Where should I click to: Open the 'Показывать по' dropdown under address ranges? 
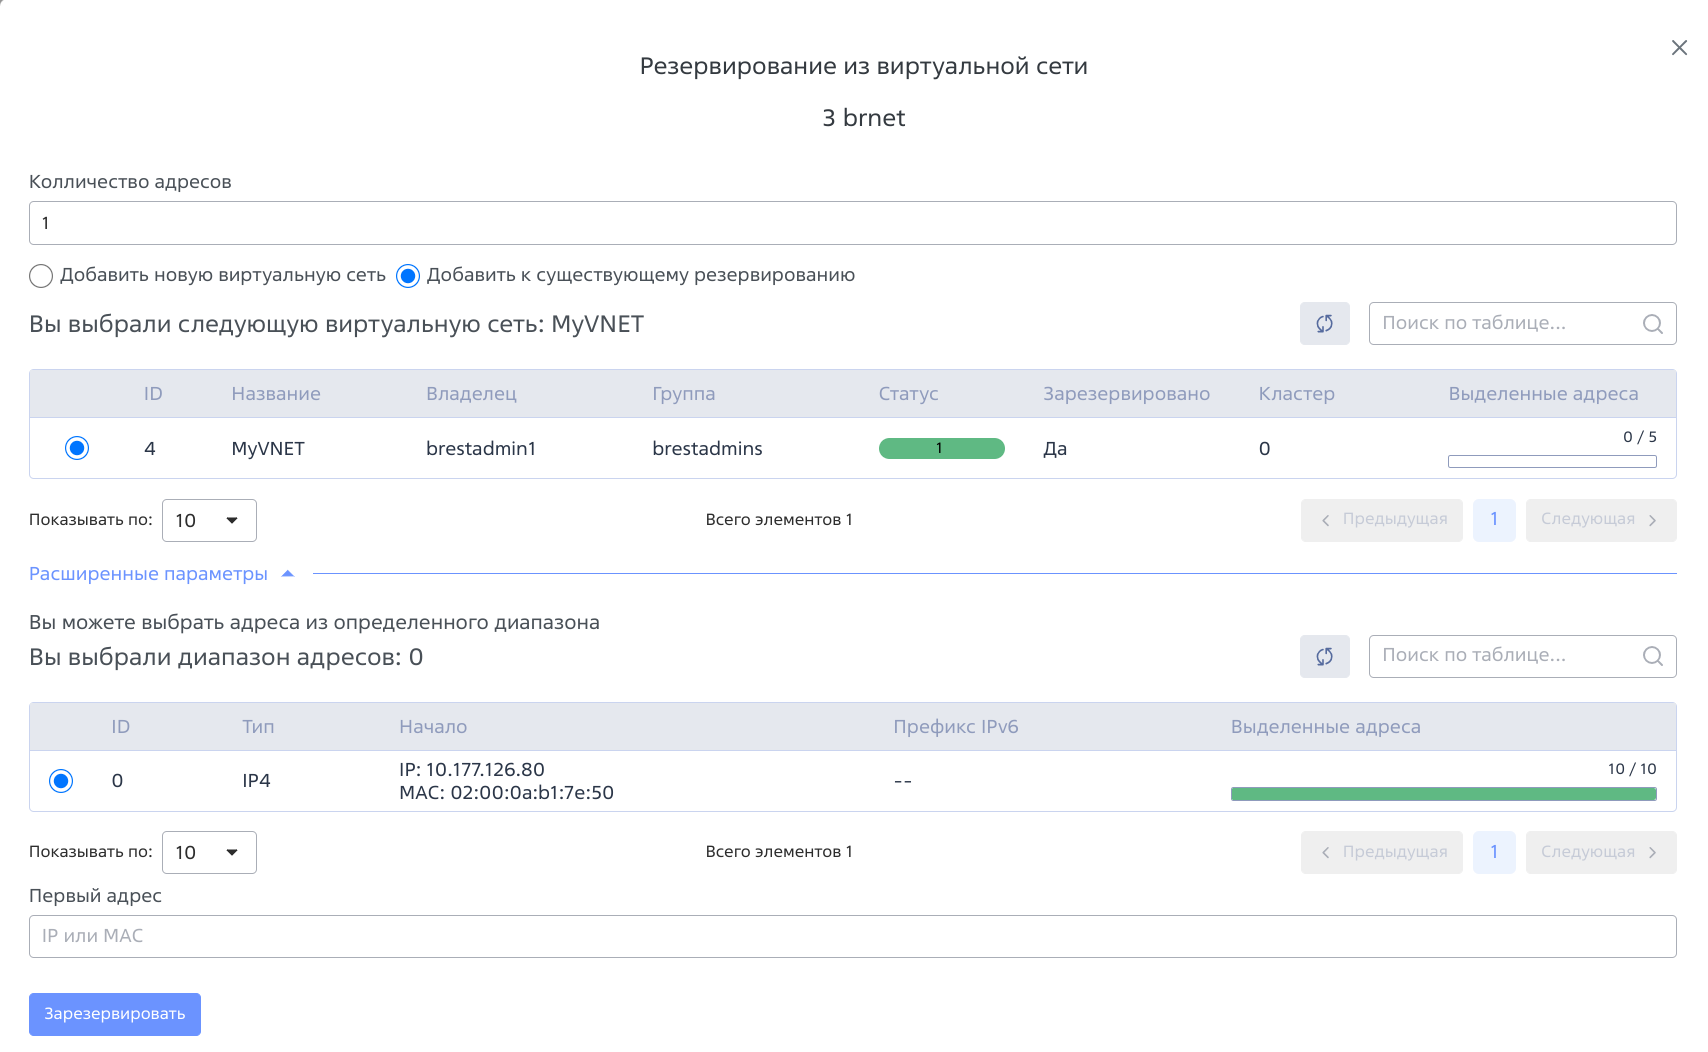209,852
